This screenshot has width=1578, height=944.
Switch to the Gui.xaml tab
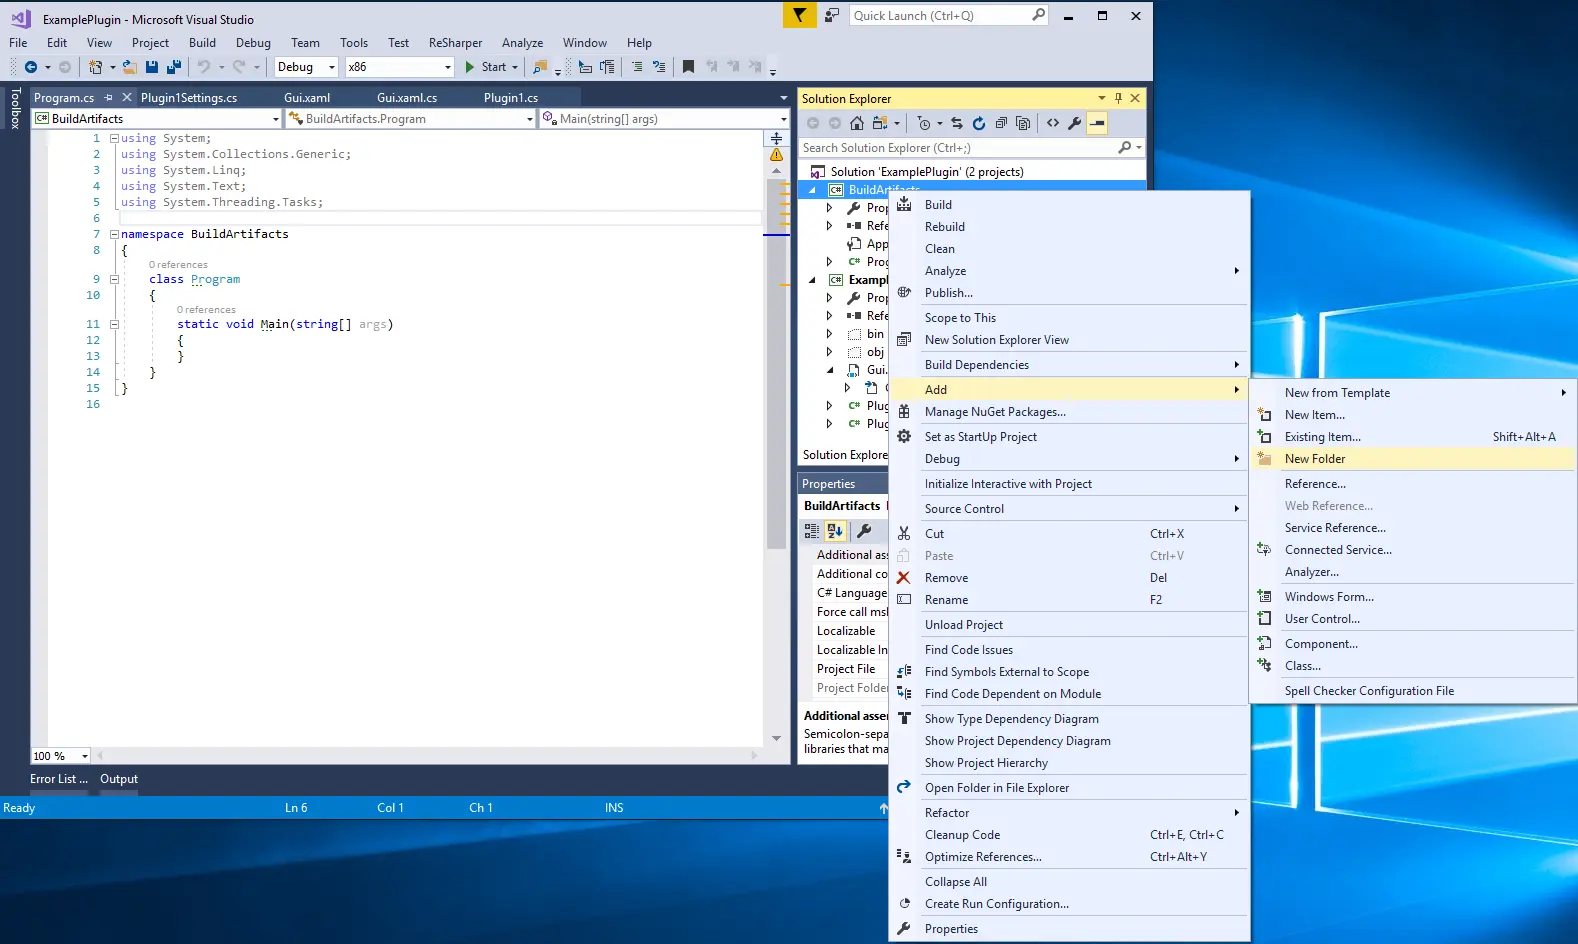(307, 97)
